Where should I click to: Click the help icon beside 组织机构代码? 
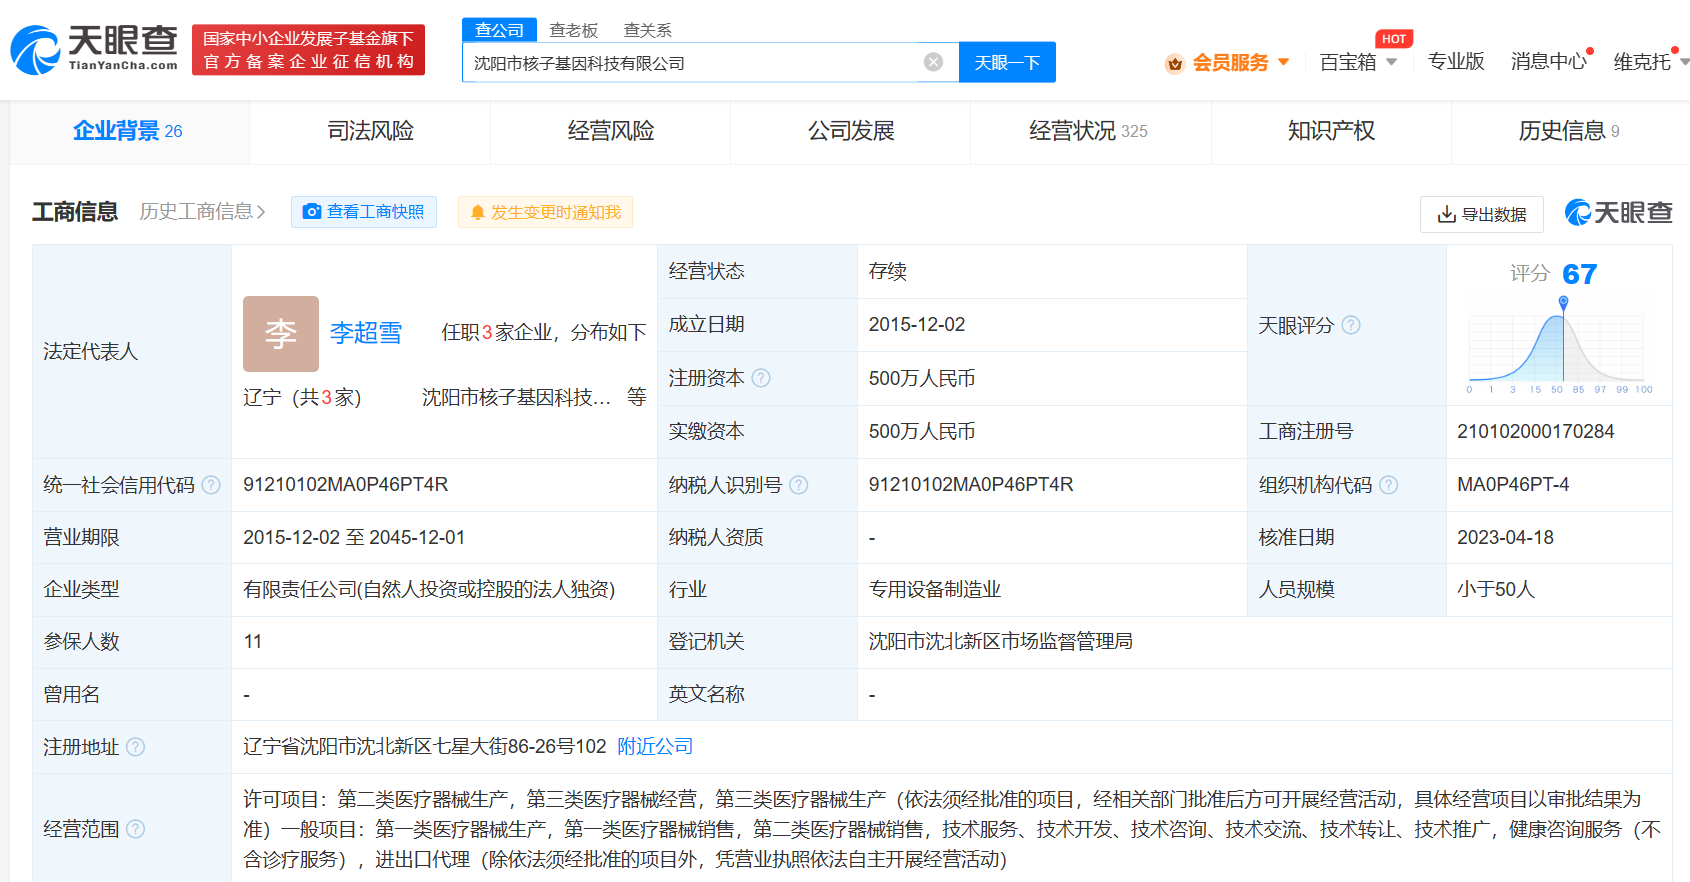point(1389,485)
